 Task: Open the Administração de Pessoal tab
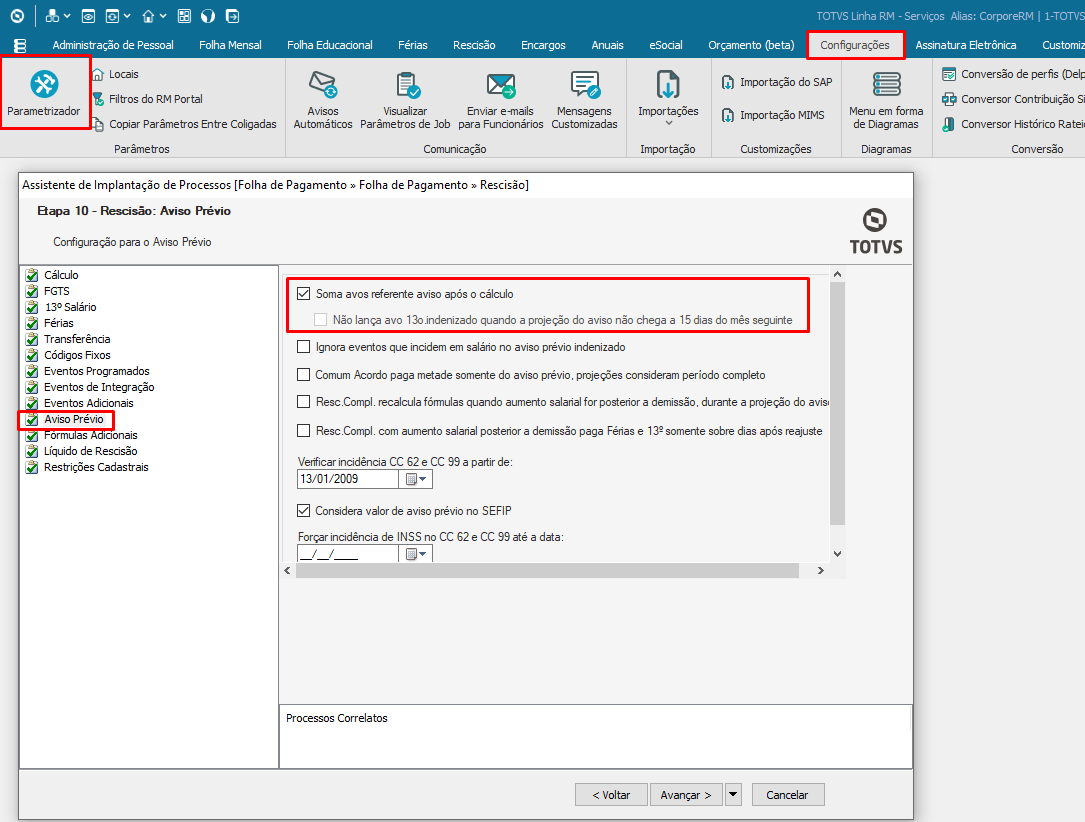pos(113,45)
